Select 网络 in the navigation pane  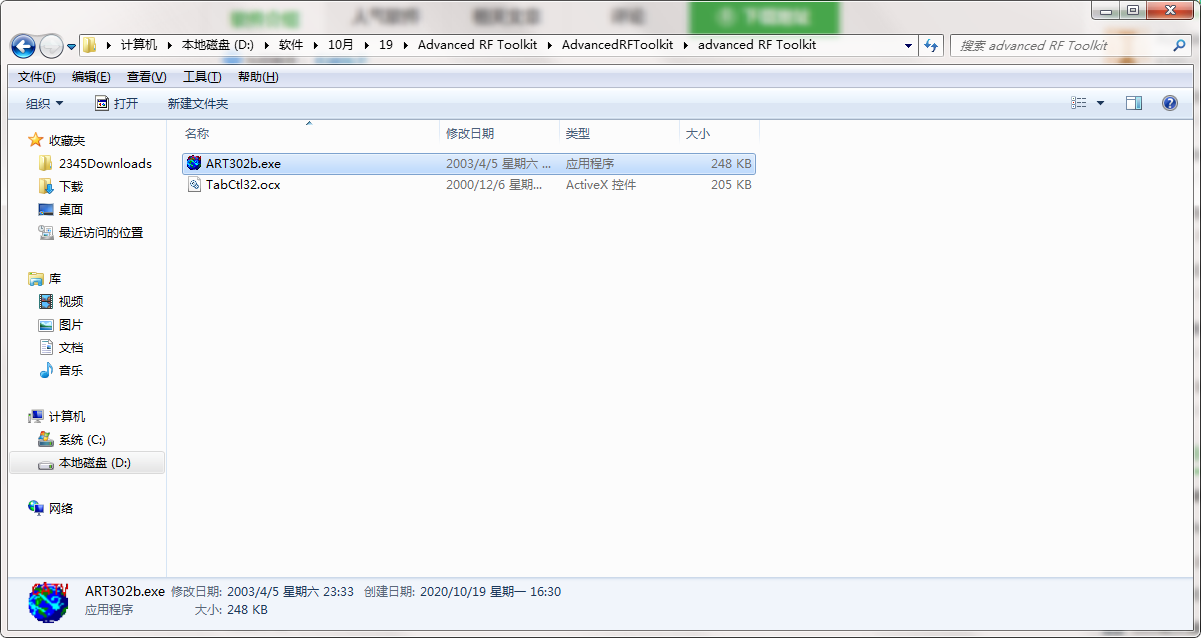pyautogui.click(x=60, y=508)
